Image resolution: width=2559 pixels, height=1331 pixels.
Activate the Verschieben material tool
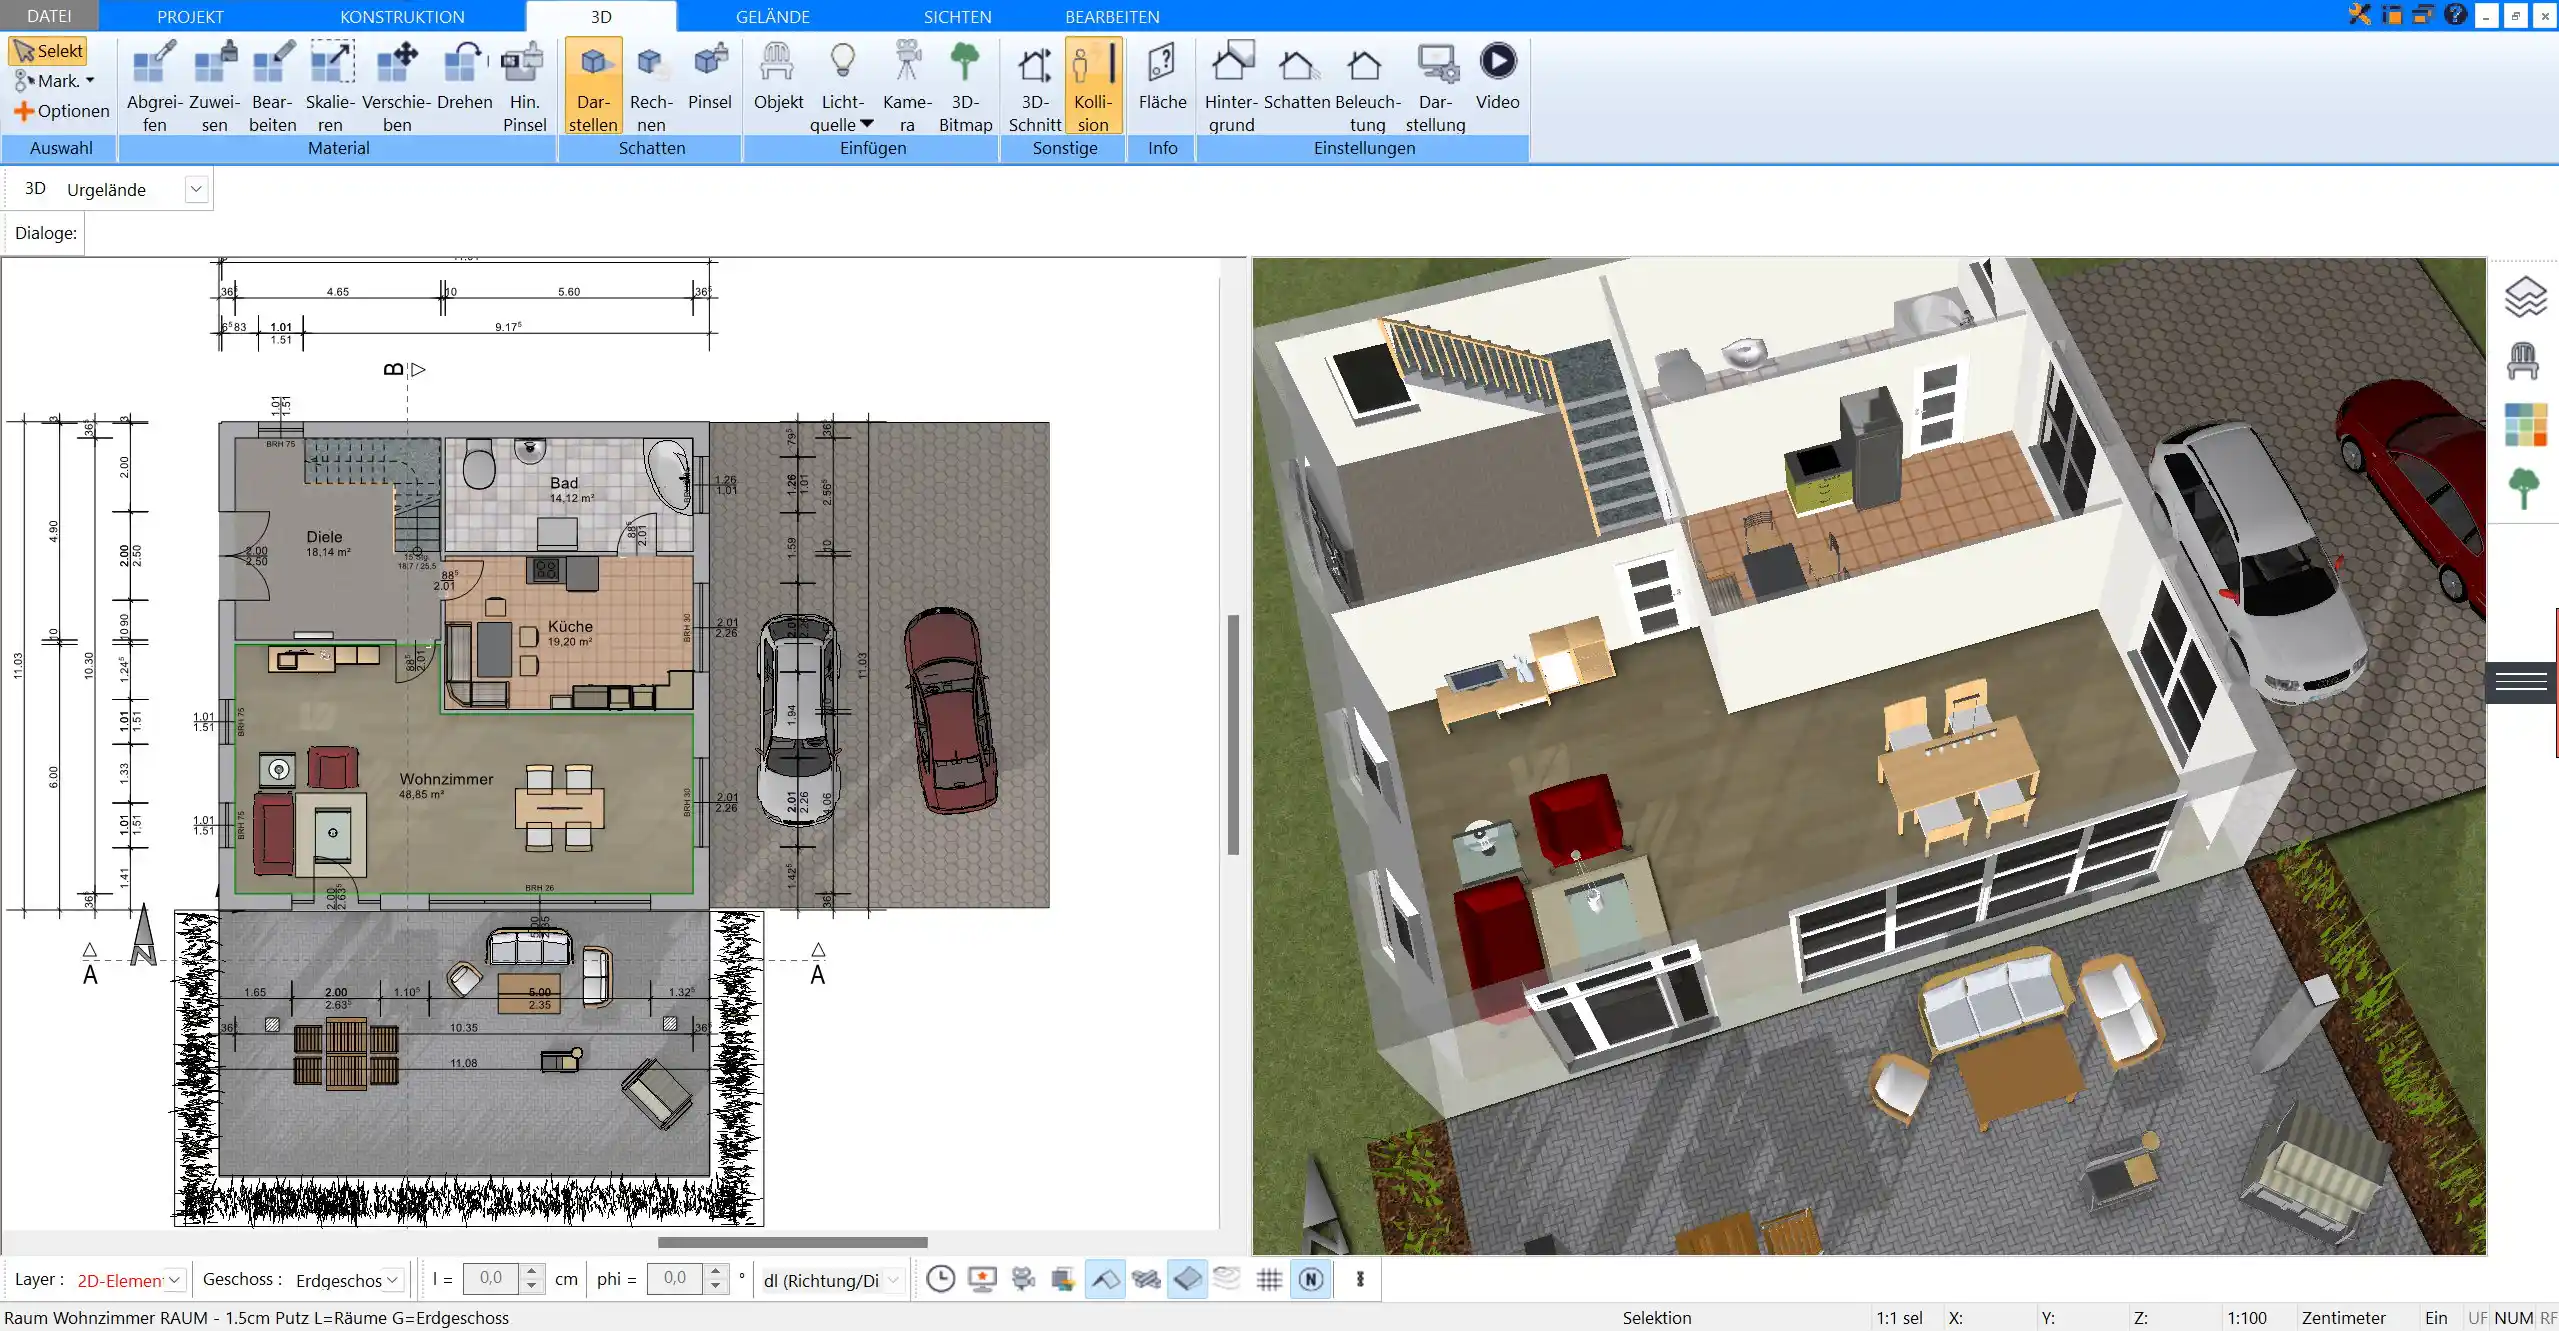[396, 86]
